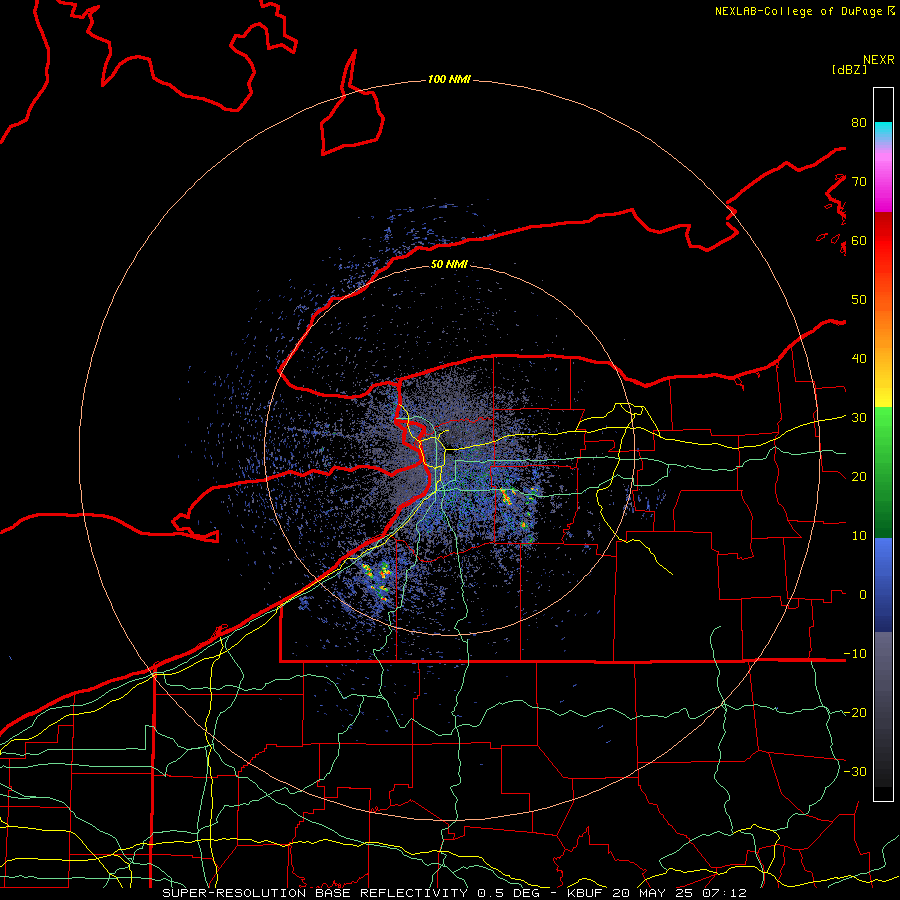Image resolution: width=900 pixels, height=900 pixels.
Task: Click the 50 value on the dBZ scale
Action: [x=859, y=300]
